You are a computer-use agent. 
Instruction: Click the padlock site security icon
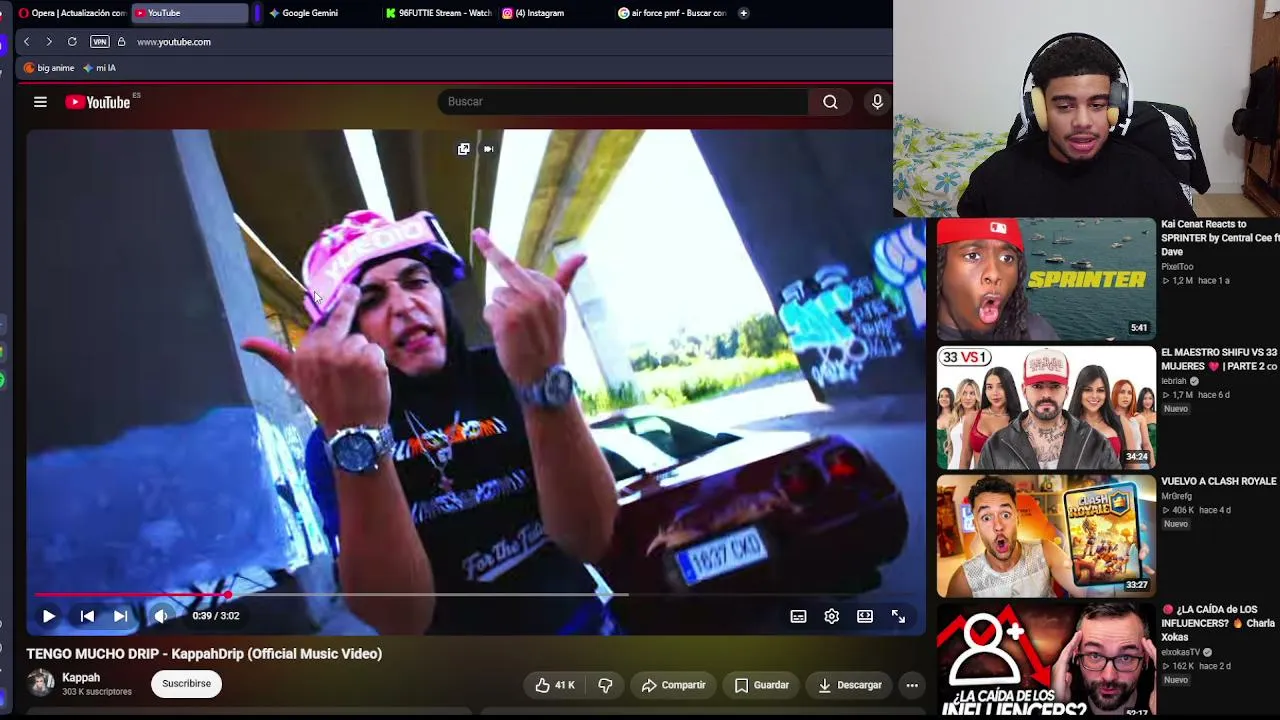[x=121, y=42]
